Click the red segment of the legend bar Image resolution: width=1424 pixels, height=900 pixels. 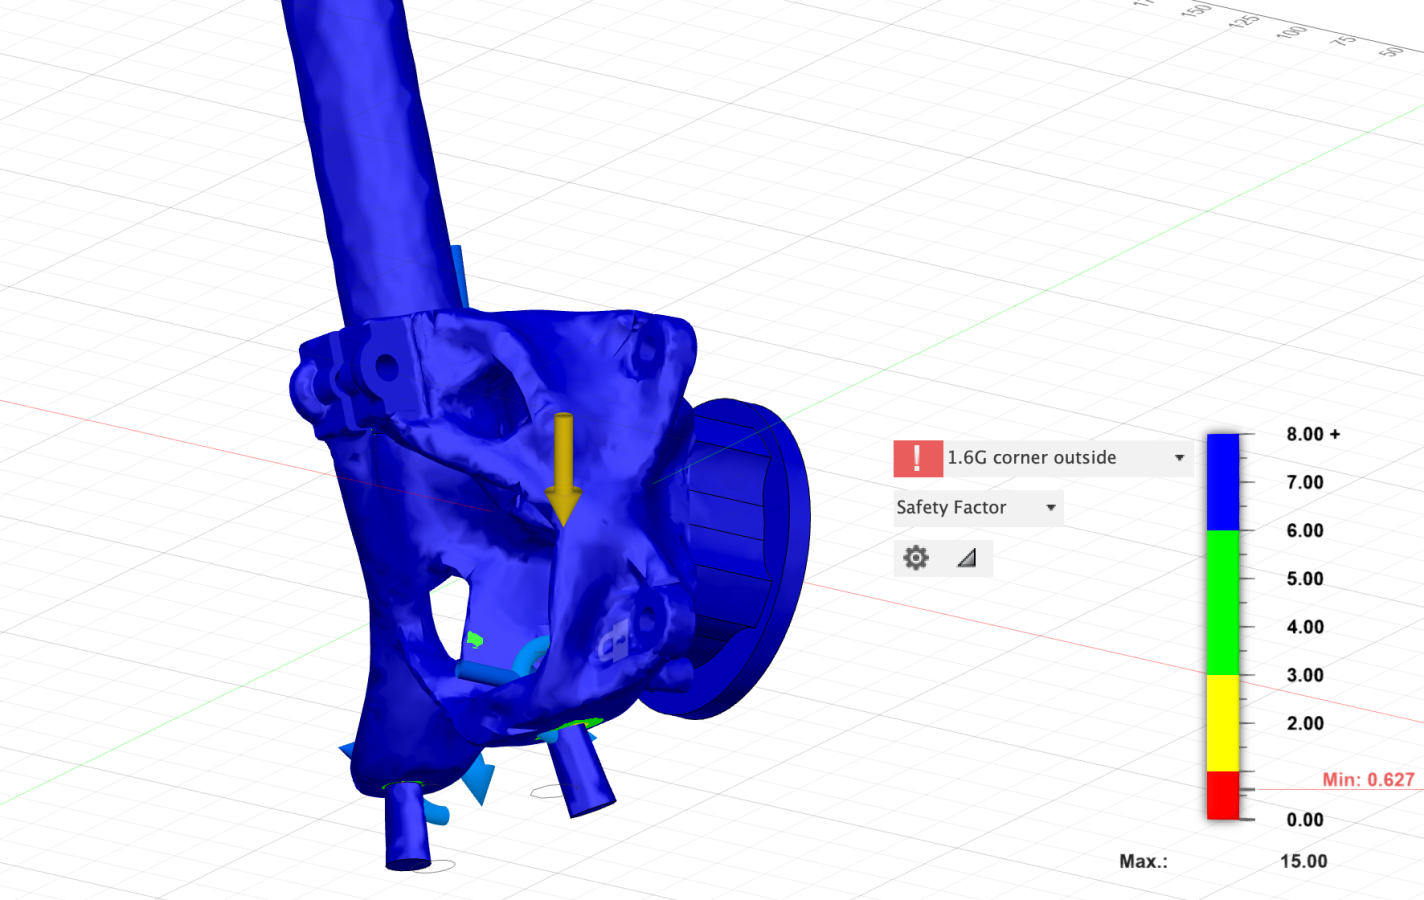pos(1222,795)
